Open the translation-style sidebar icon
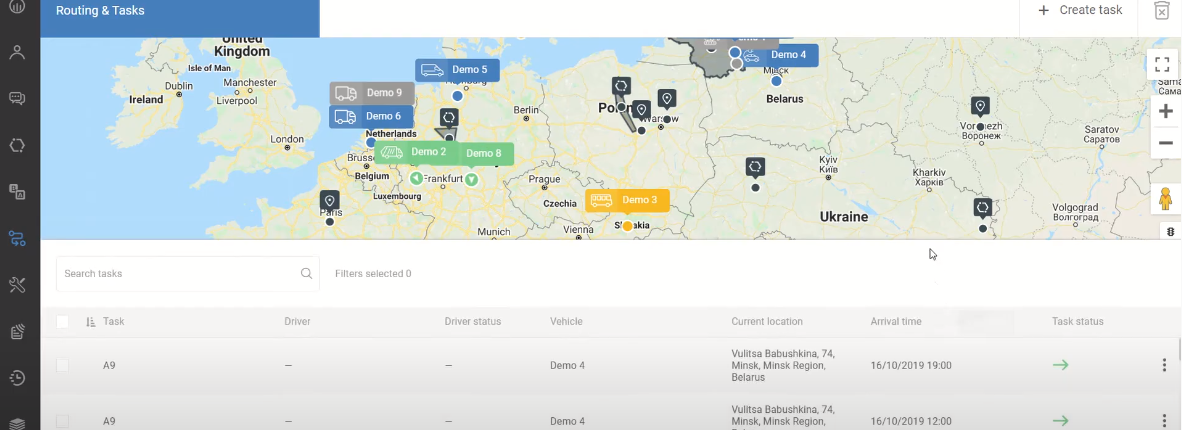This screenshot has width=1182, height=430. (x=17, y=192)
